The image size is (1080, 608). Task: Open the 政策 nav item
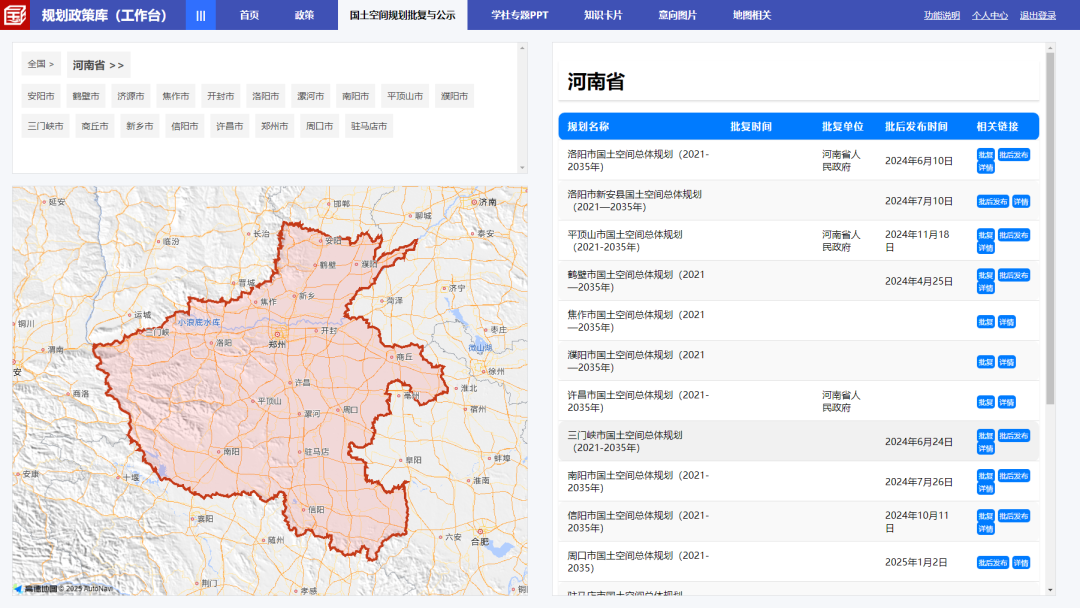tap(304, 15)
